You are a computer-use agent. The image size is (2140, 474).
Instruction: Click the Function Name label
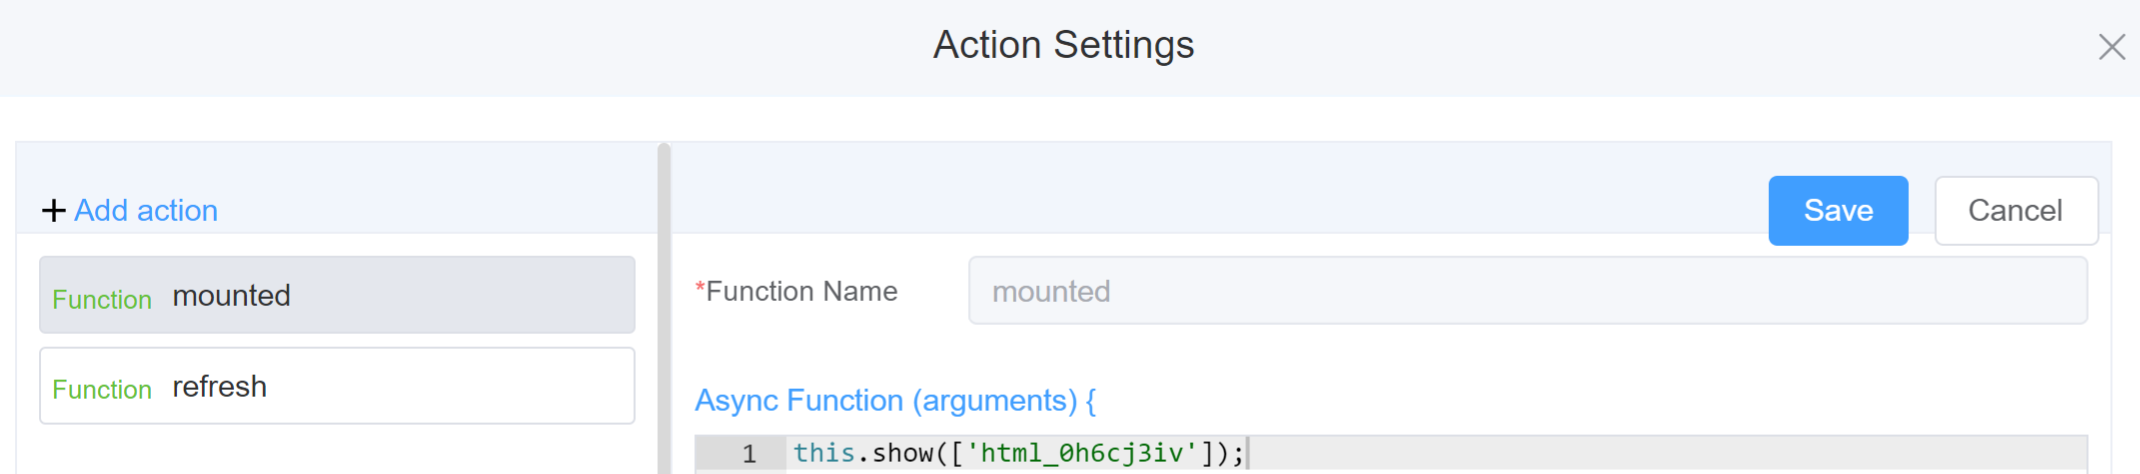(801, 291)
